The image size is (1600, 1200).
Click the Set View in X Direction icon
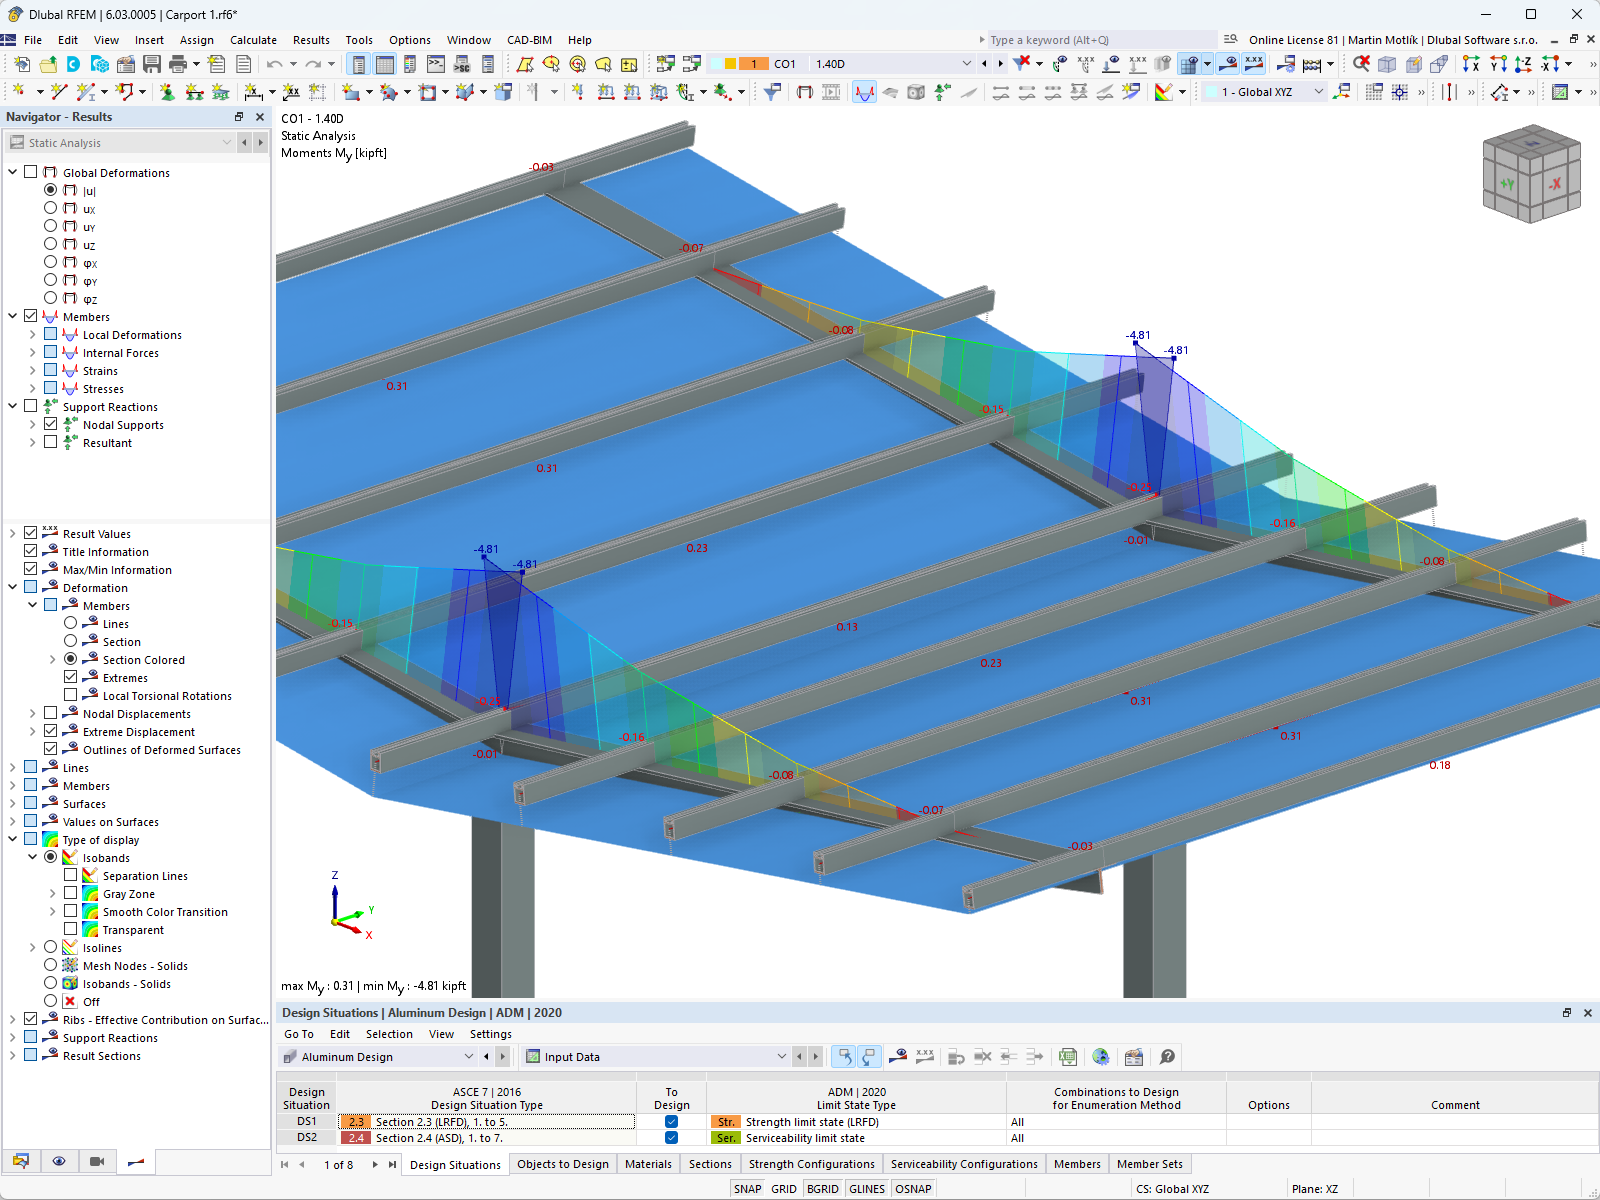(x=1470, y=63)
